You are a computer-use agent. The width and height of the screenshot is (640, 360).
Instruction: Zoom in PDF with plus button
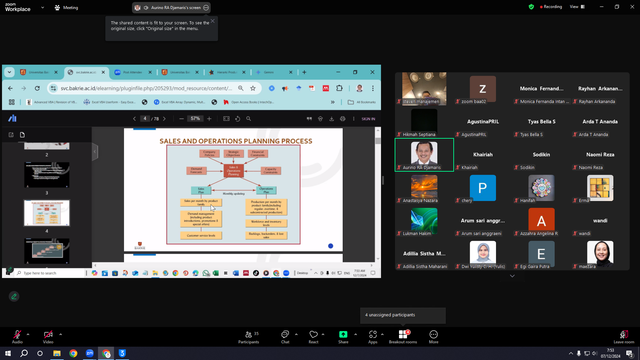tap(209, 119)
